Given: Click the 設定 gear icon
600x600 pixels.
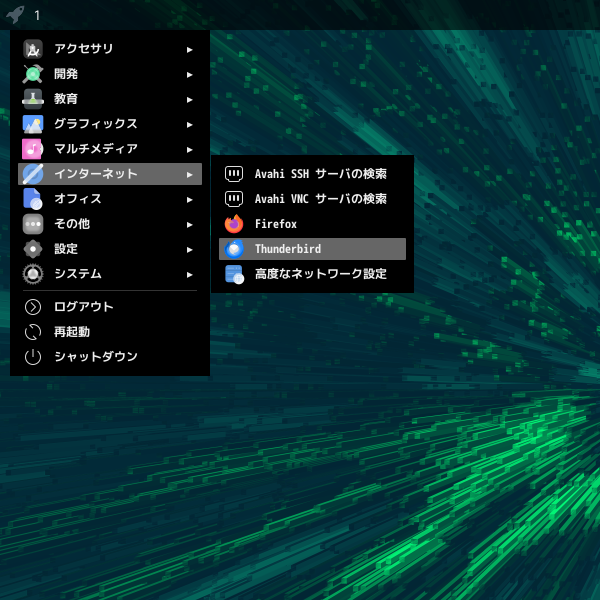Looking at the screenshot, I should [33, 249].
